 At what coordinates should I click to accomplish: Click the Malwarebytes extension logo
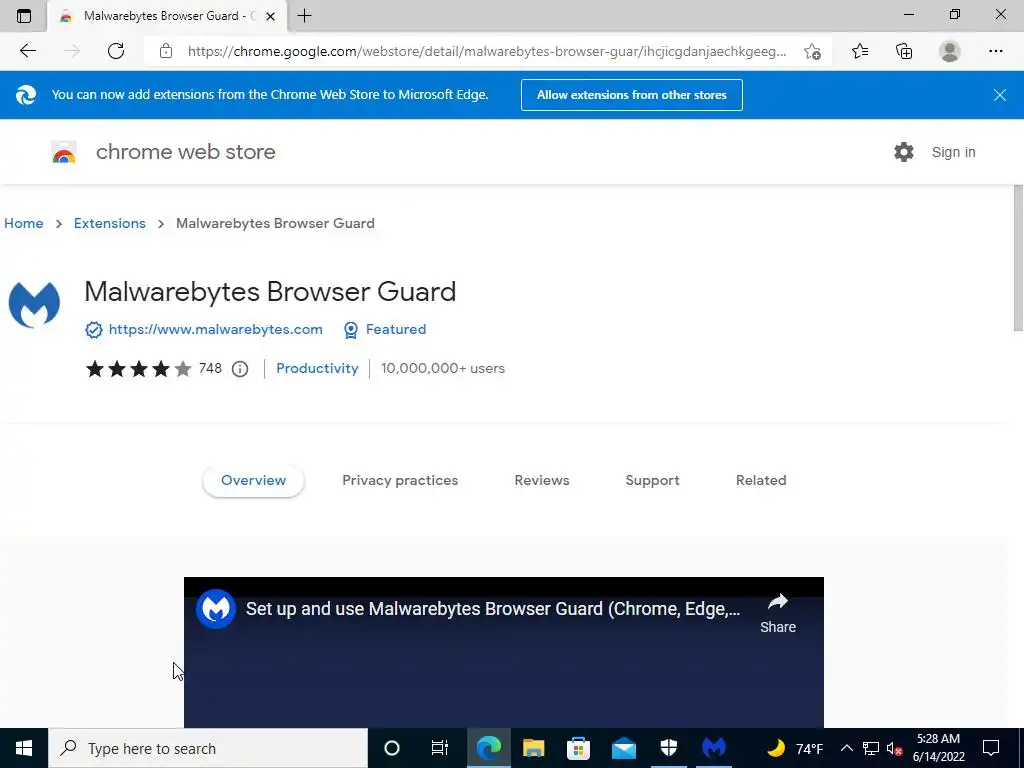point(34,304)
